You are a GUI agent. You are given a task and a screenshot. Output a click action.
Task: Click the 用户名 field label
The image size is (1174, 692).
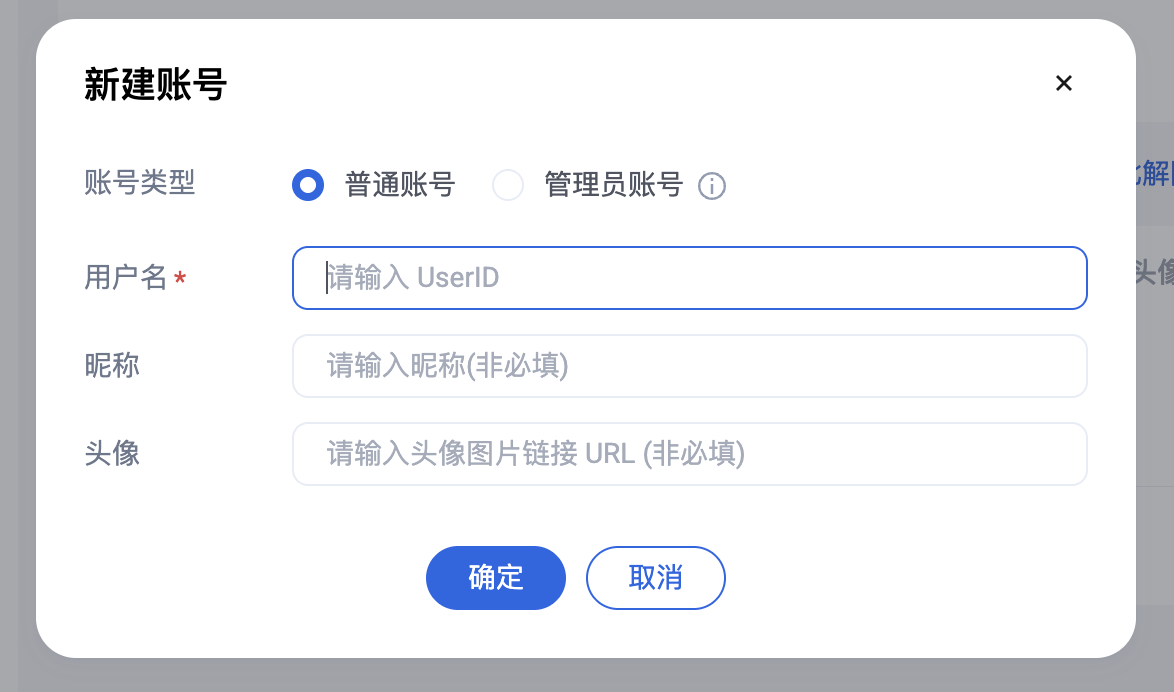pyautogui.click(x=126, y=277)
